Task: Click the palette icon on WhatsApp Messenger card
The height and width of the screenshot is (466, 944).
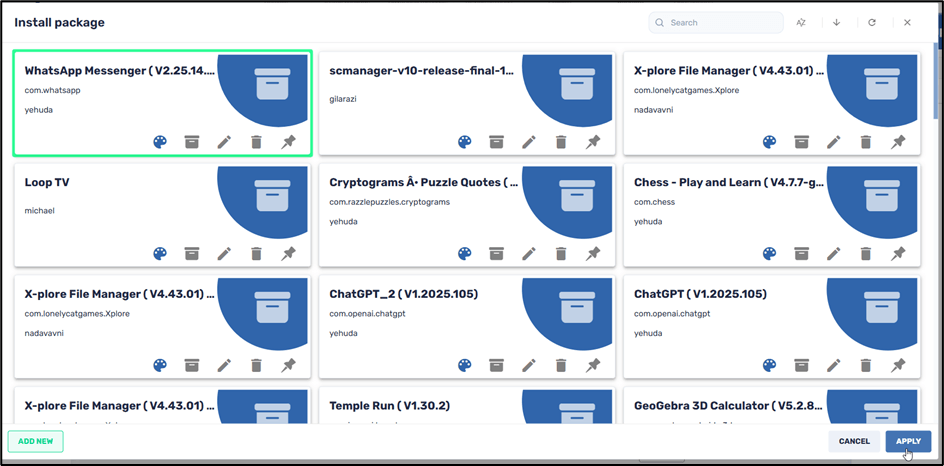Action: [x=160, y=142]
